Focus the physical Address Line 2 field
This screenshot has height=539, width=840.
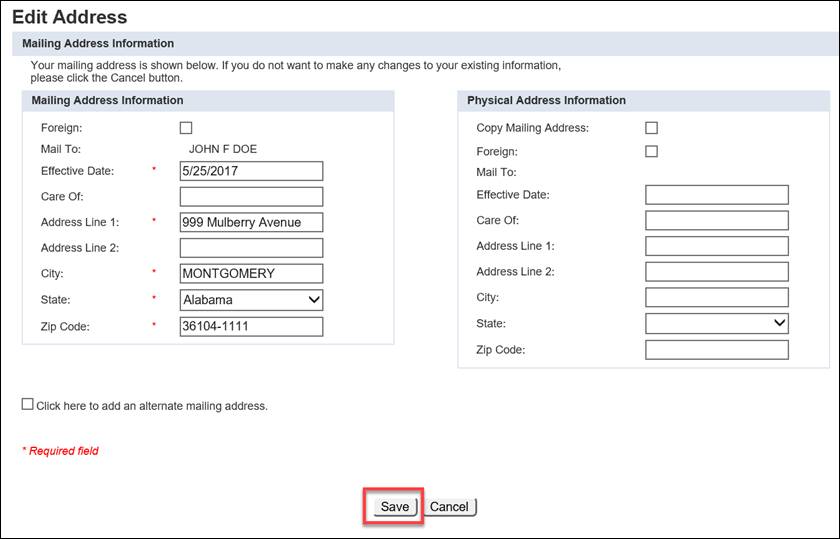coord(717,272)
